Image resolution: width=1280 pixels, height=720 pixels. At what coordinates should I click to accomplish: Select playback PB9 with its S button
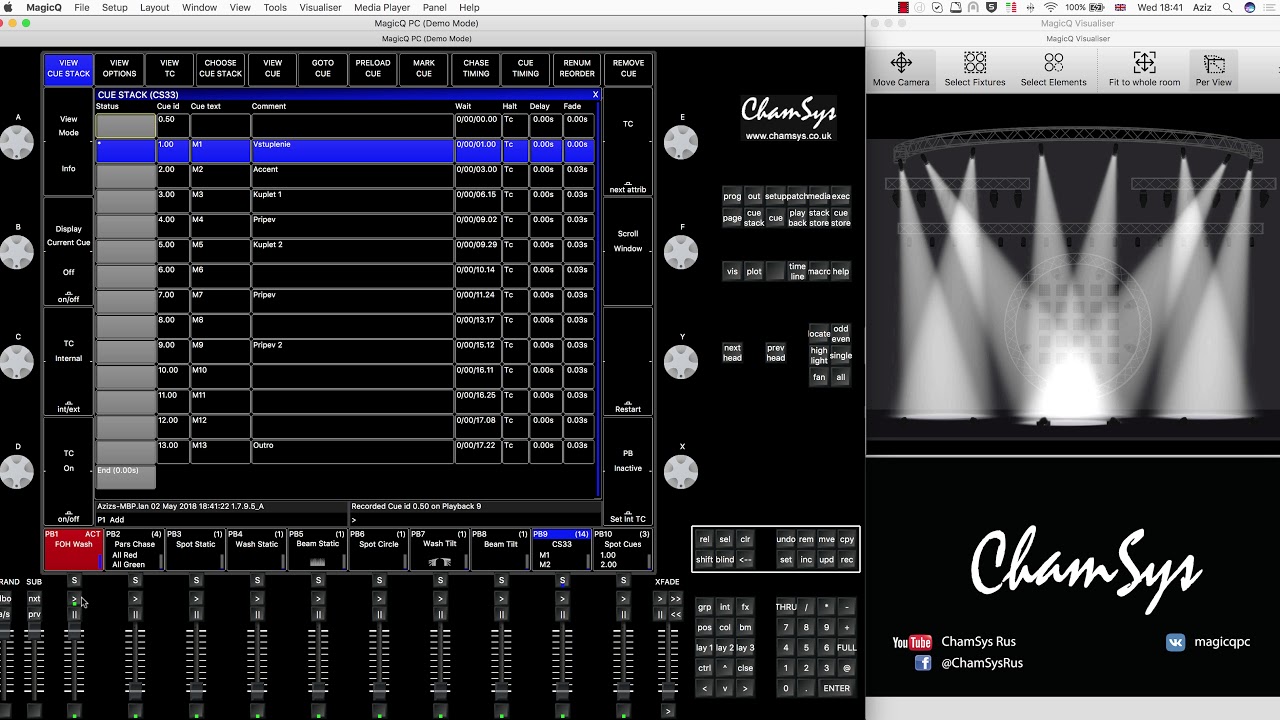tap(562, 581)
